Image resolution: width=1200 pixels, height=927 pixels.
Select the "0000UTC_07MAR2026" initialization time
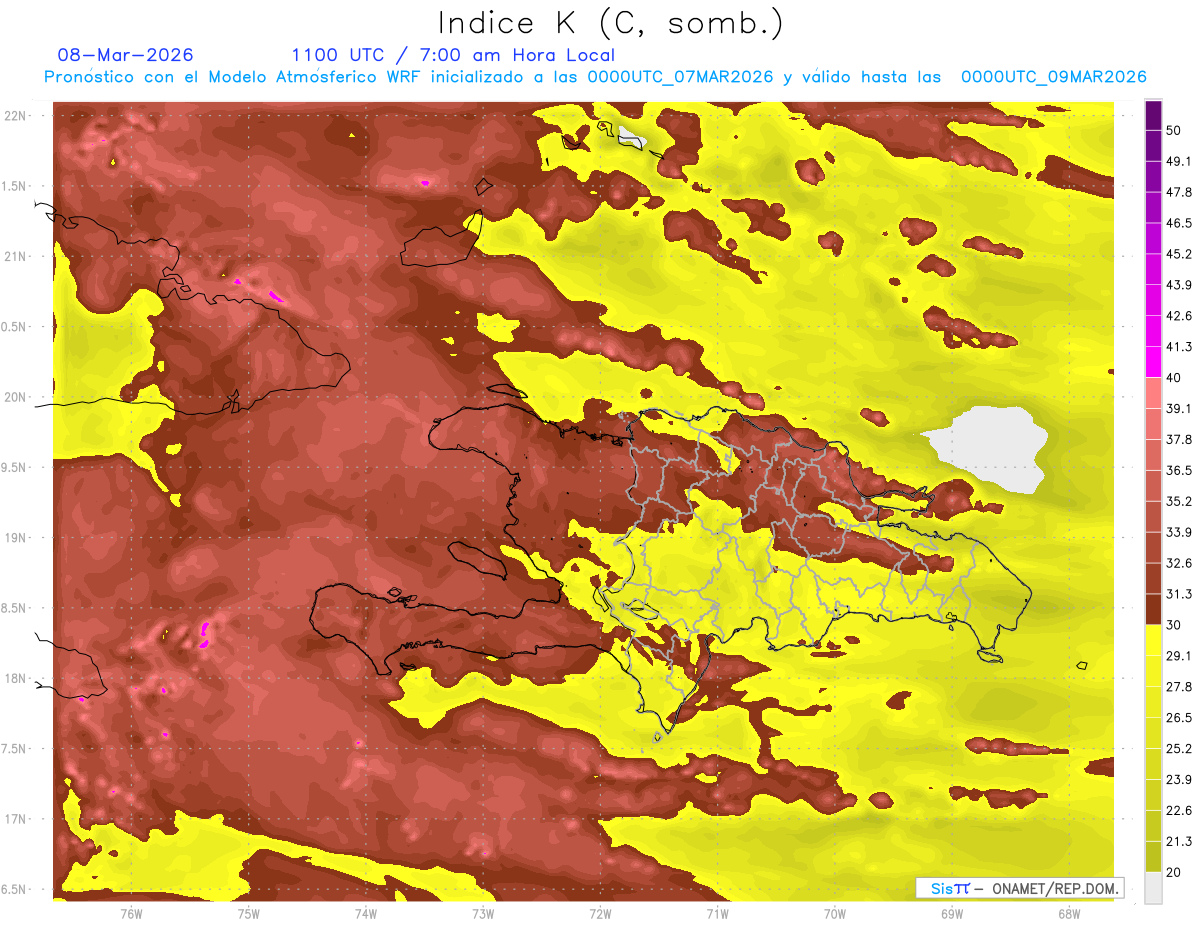pos(680,77)
